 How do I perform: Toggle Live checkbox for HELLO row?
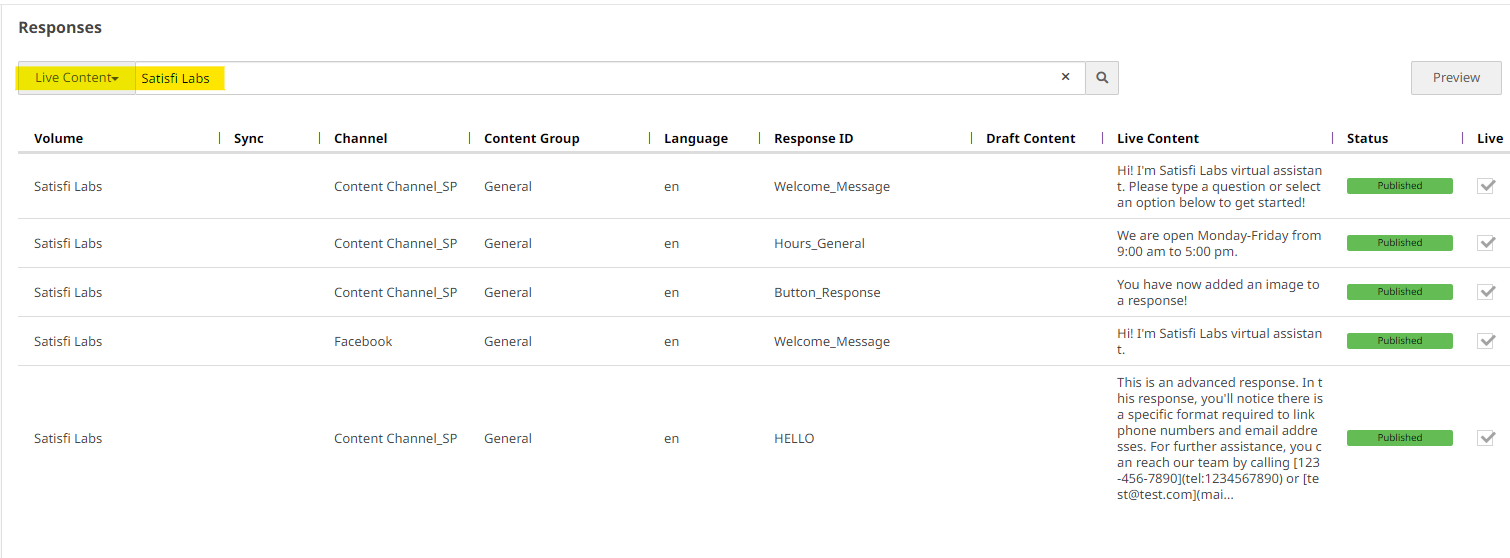click(1486, 438)
